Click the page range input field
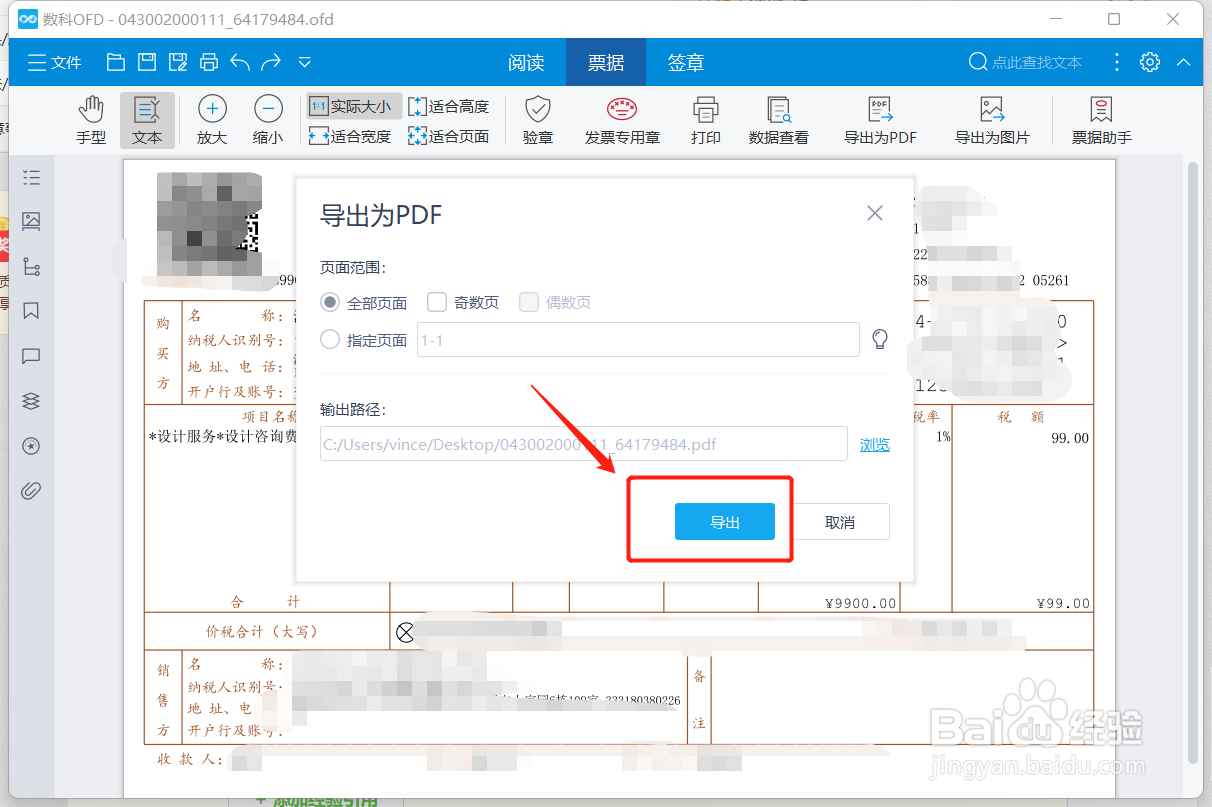Screen dimensions: 1212x807 637,339
